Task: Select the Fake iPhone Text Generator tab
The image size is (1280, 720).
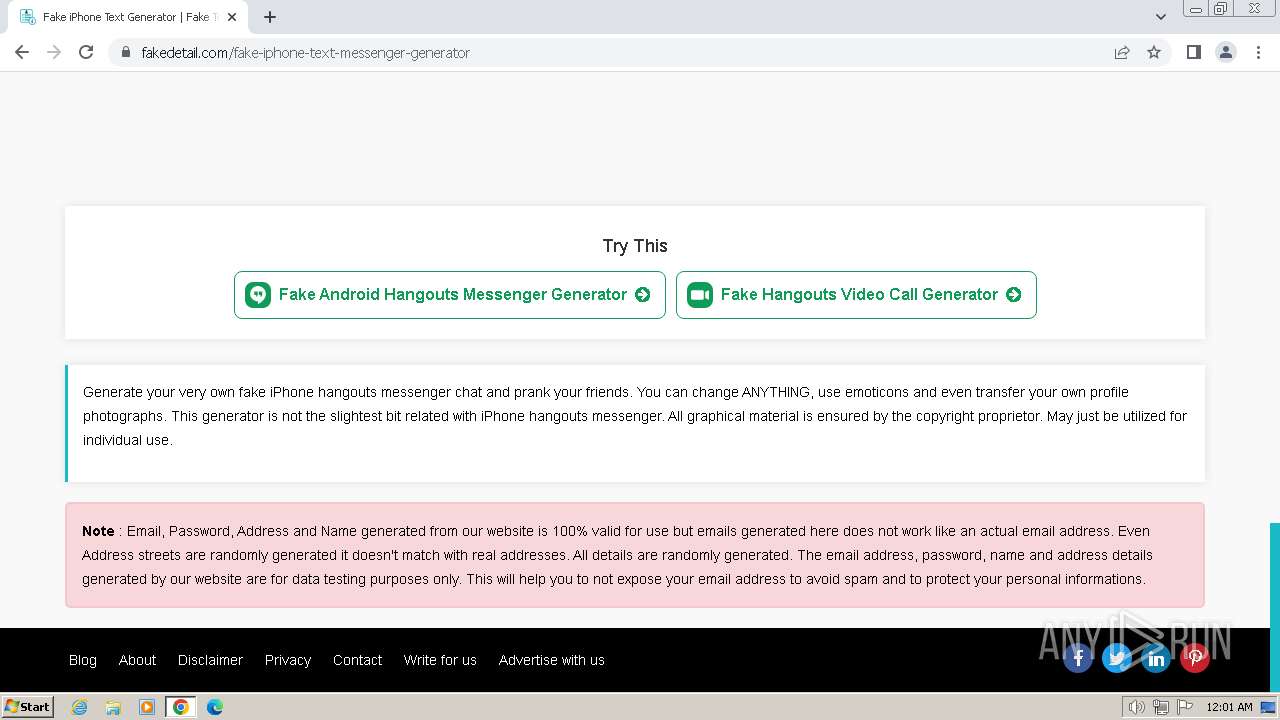Action: coord(127,17)
